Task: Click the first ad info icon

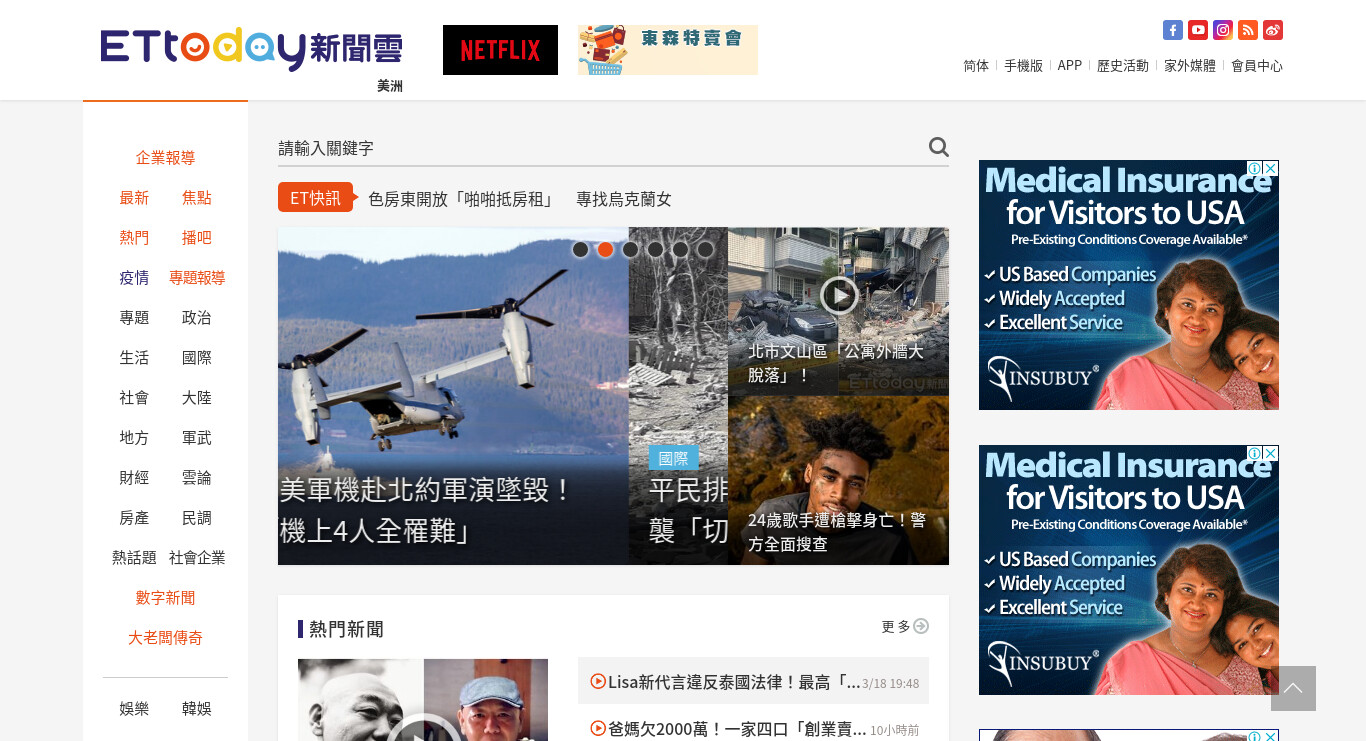Action: pyautogui.click(x=1256, y=168)
